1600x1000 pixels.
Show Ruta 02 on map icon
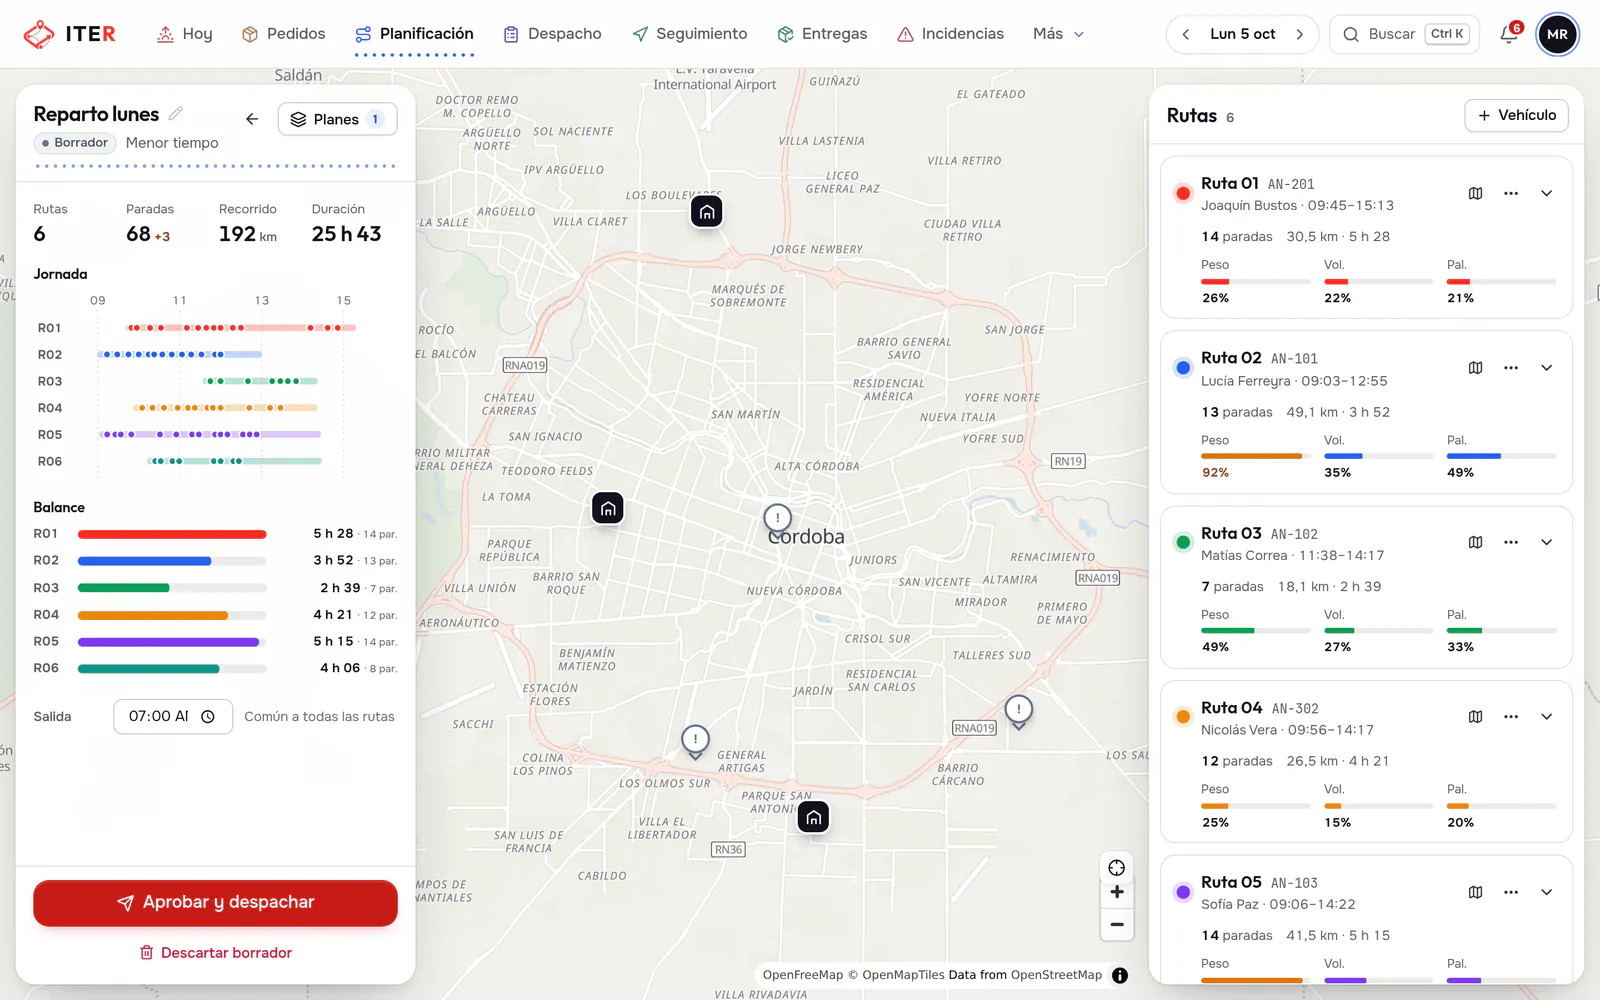click(x=1475, y=368)
